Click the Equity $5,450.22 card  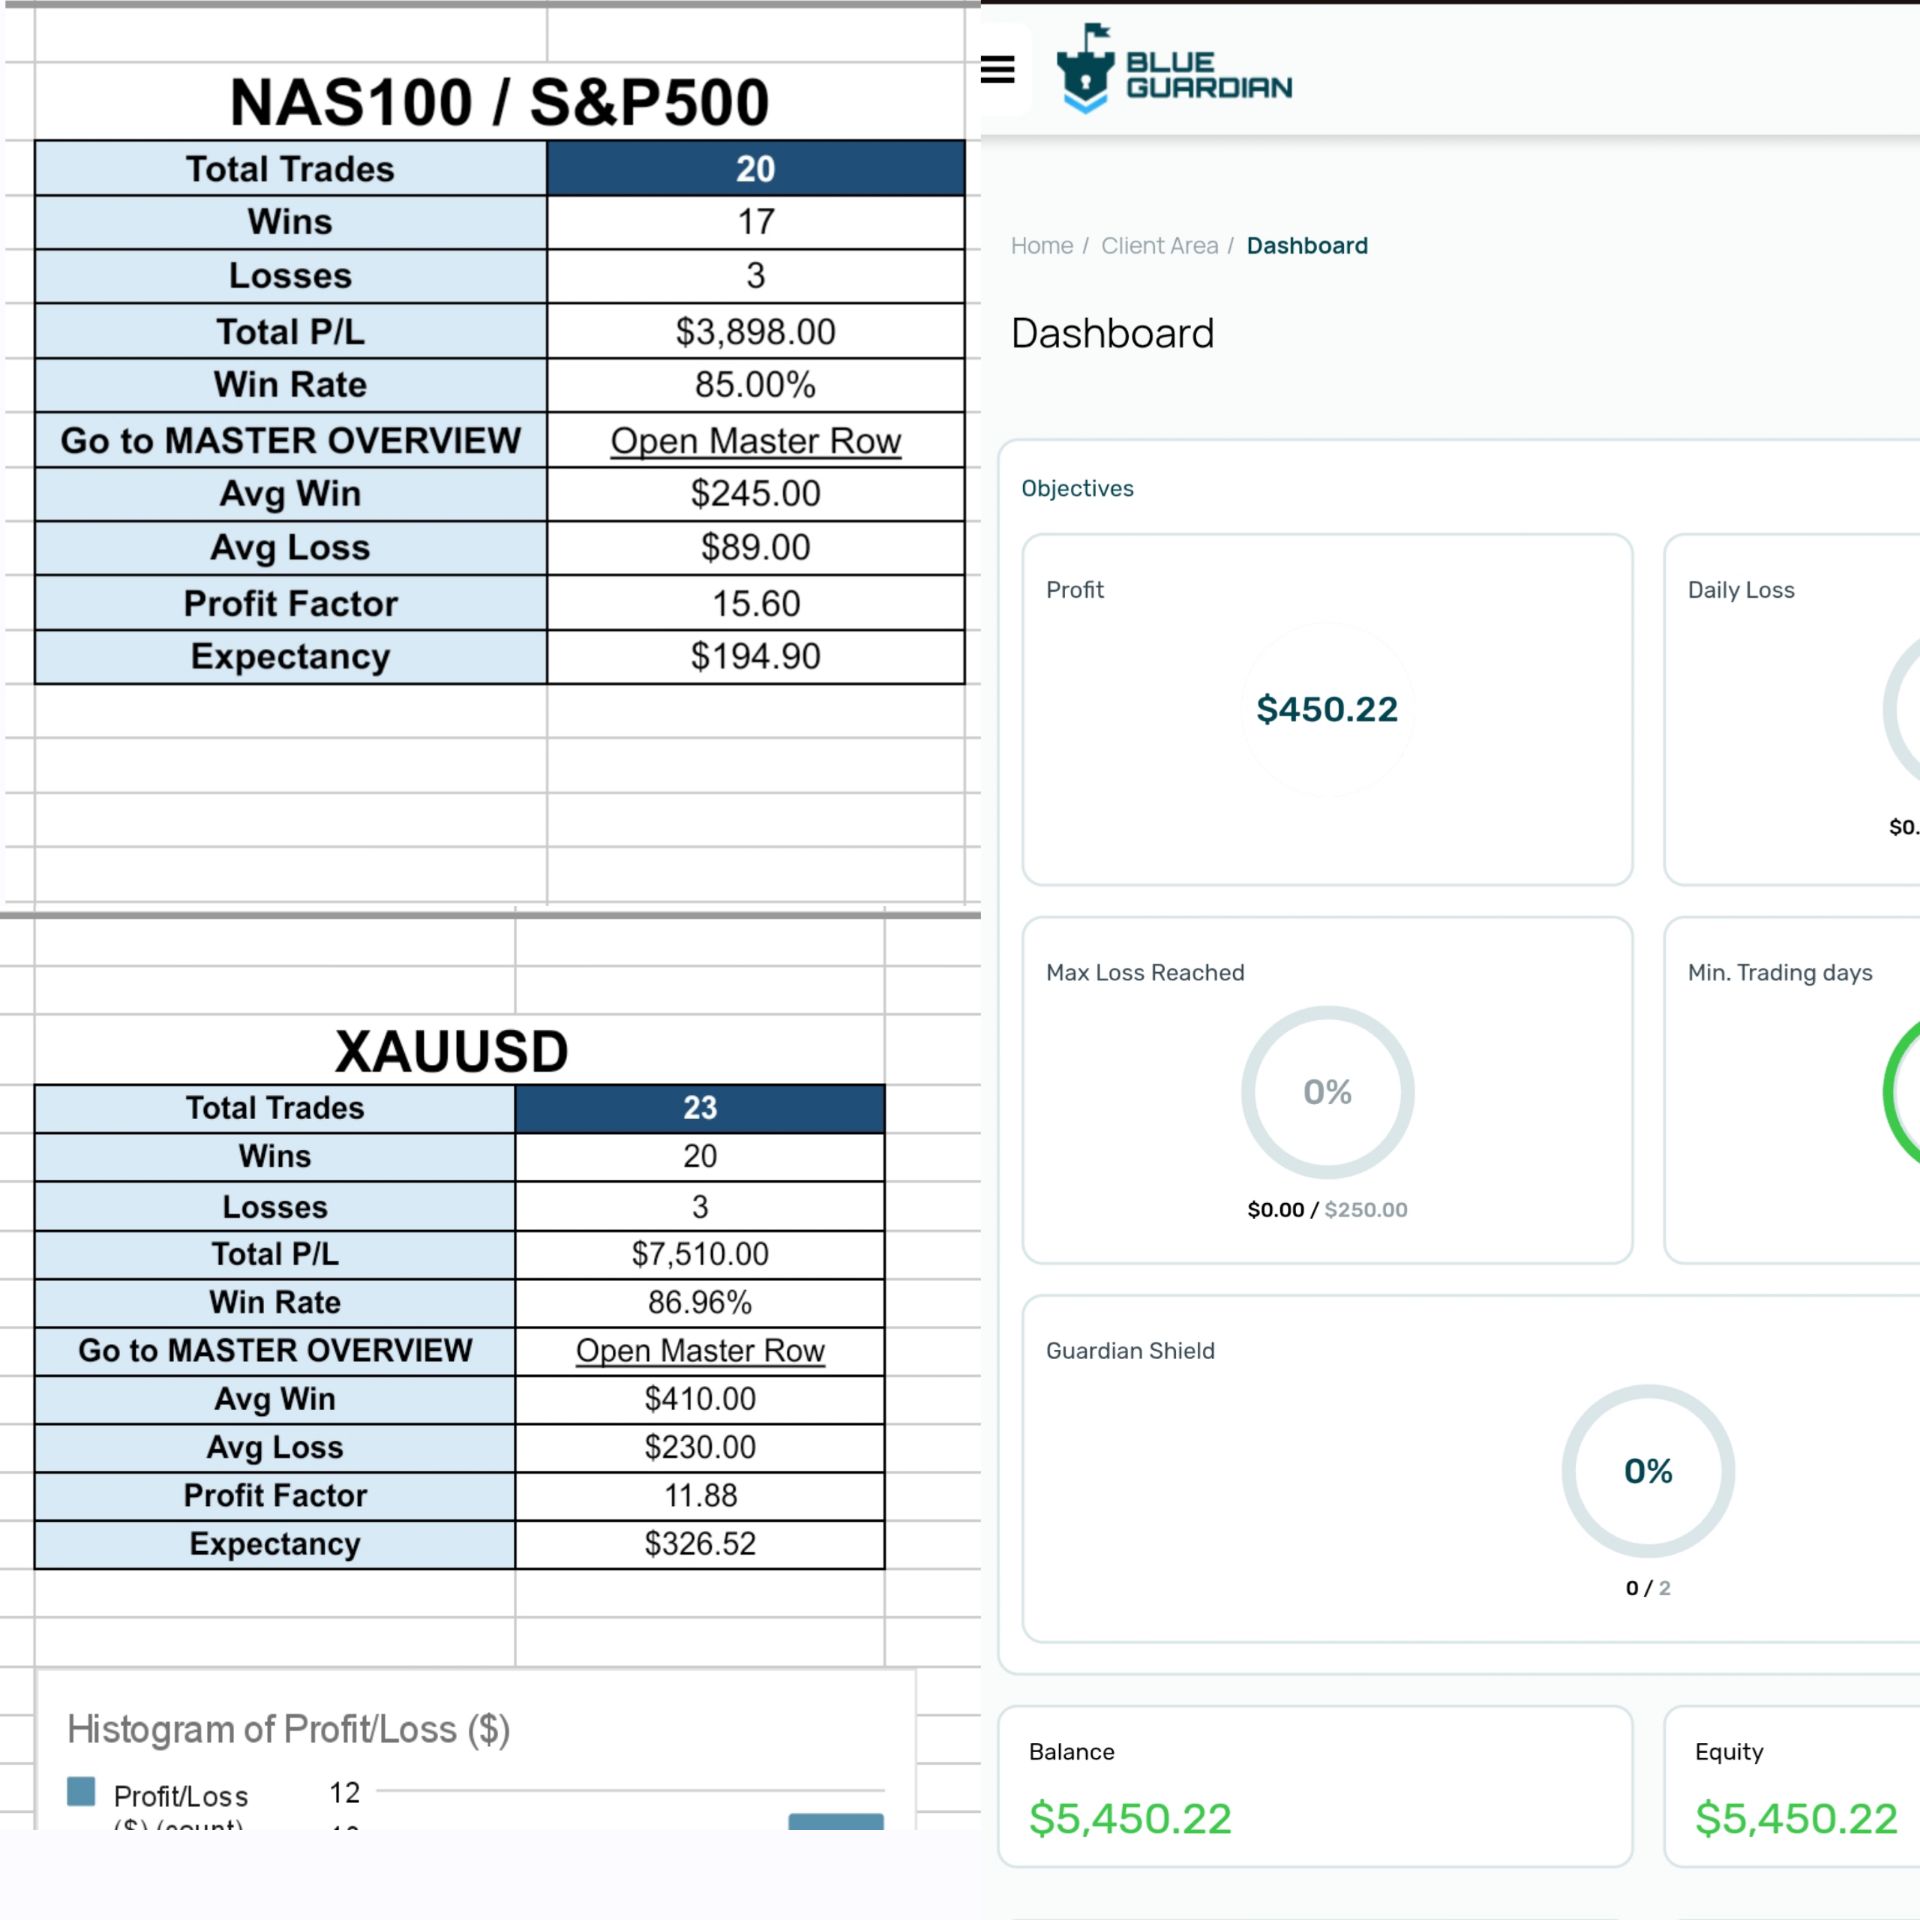pyautogui.click(x=1793, y=1786)
